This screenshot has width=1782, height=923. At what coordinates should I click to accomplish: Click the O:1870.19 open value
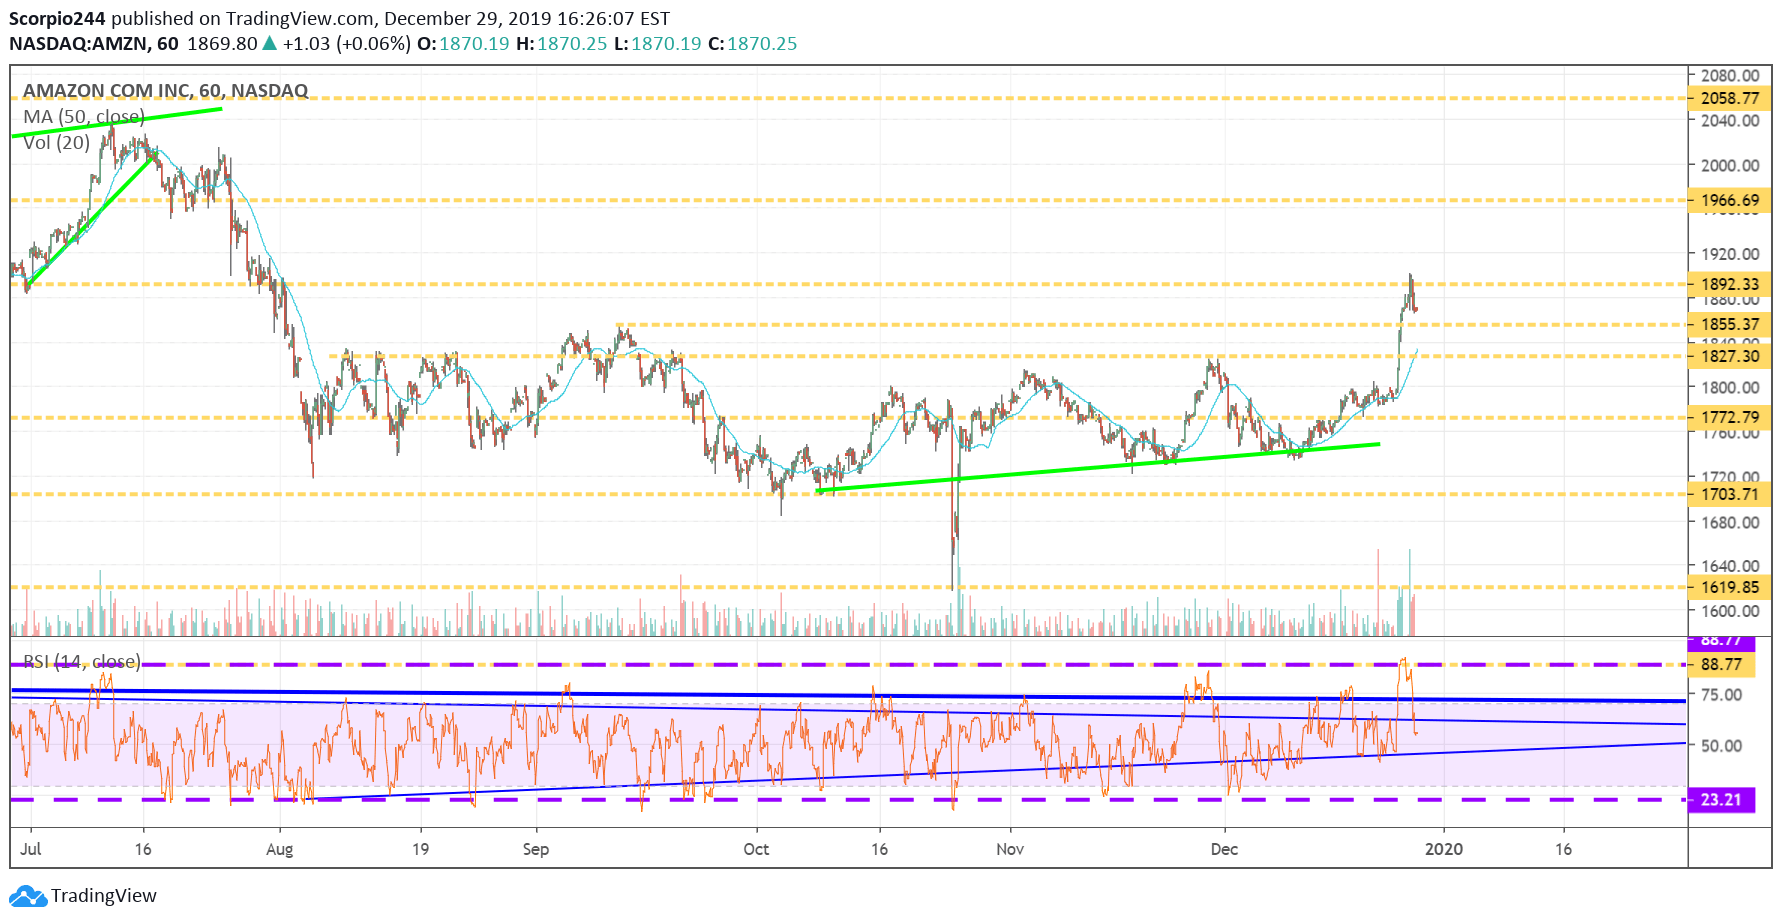click(463, 44)
